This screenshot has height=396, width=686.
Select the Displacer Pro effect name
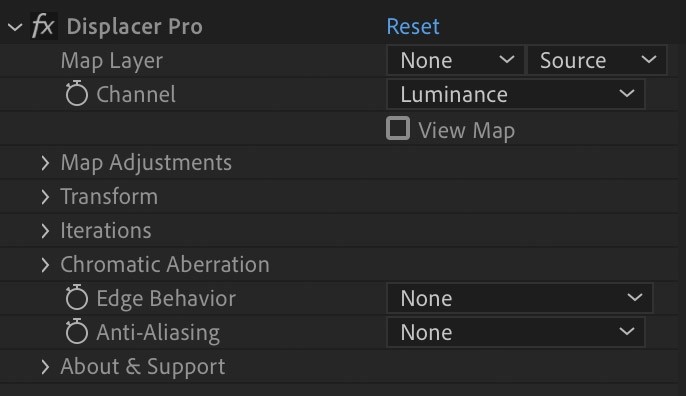tap(134, 26)
